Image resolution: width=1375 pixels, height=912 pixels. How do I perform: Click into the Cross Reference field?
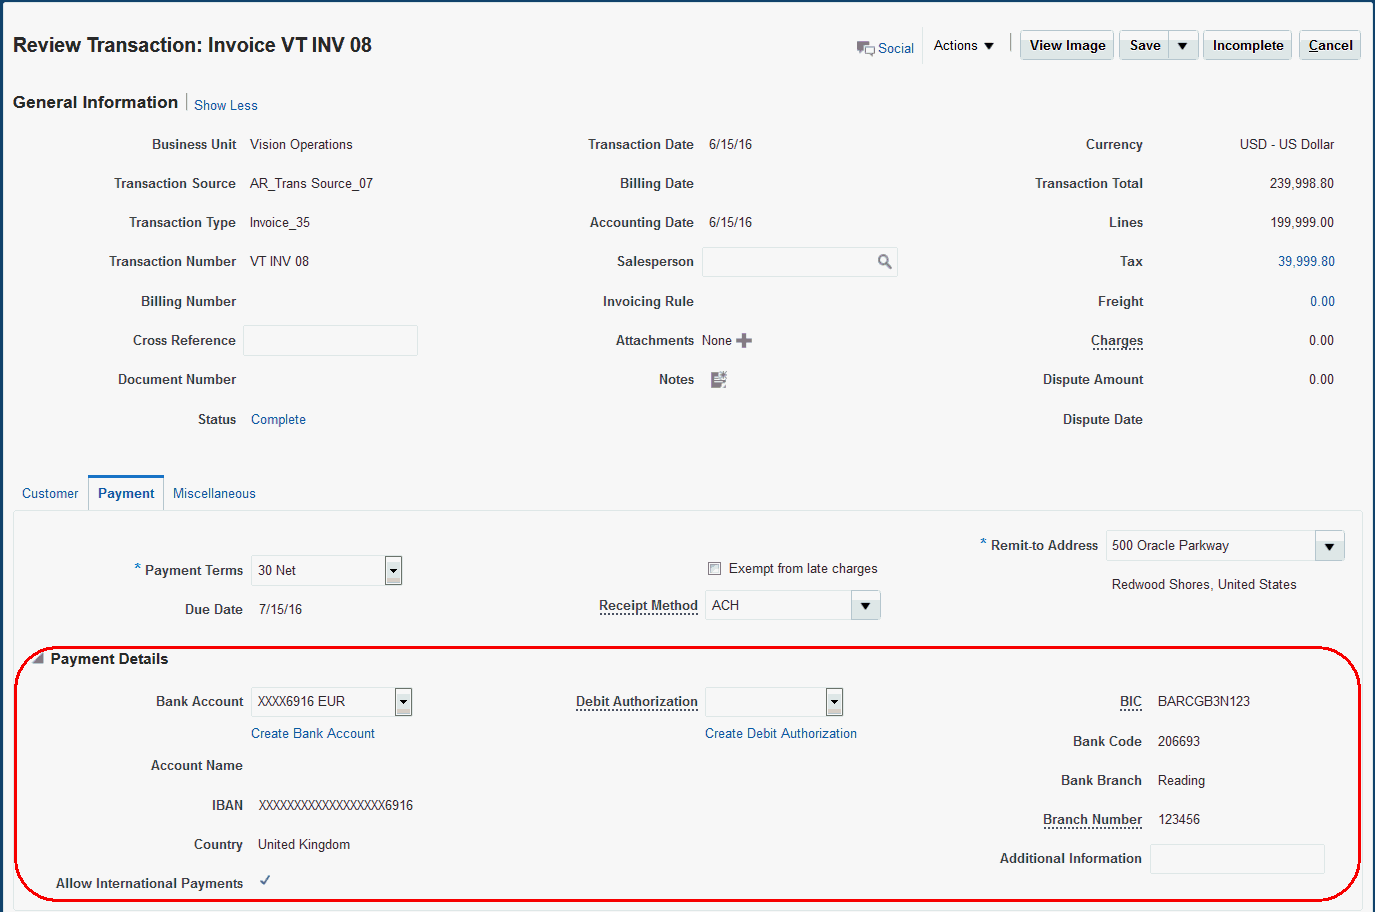point(330,341)
